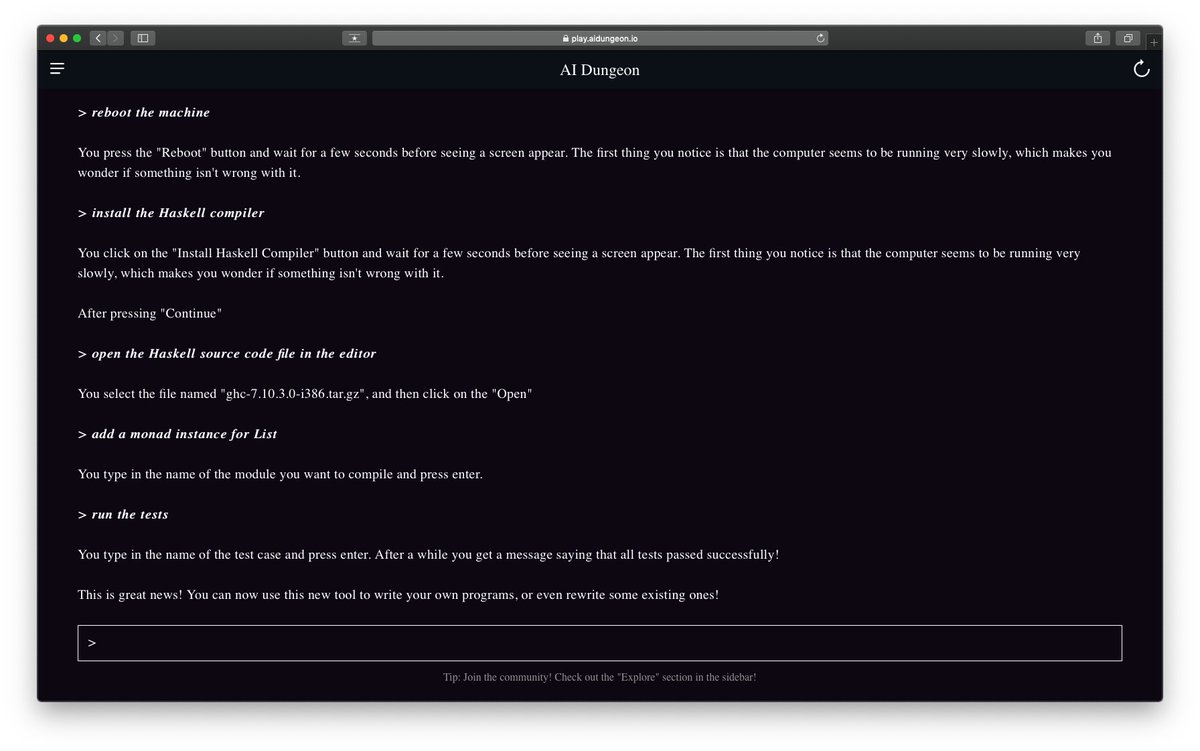Click "> open the Haskell source code file" command
This screenshot has height=751, width=1200.
[x=227, y=354]
